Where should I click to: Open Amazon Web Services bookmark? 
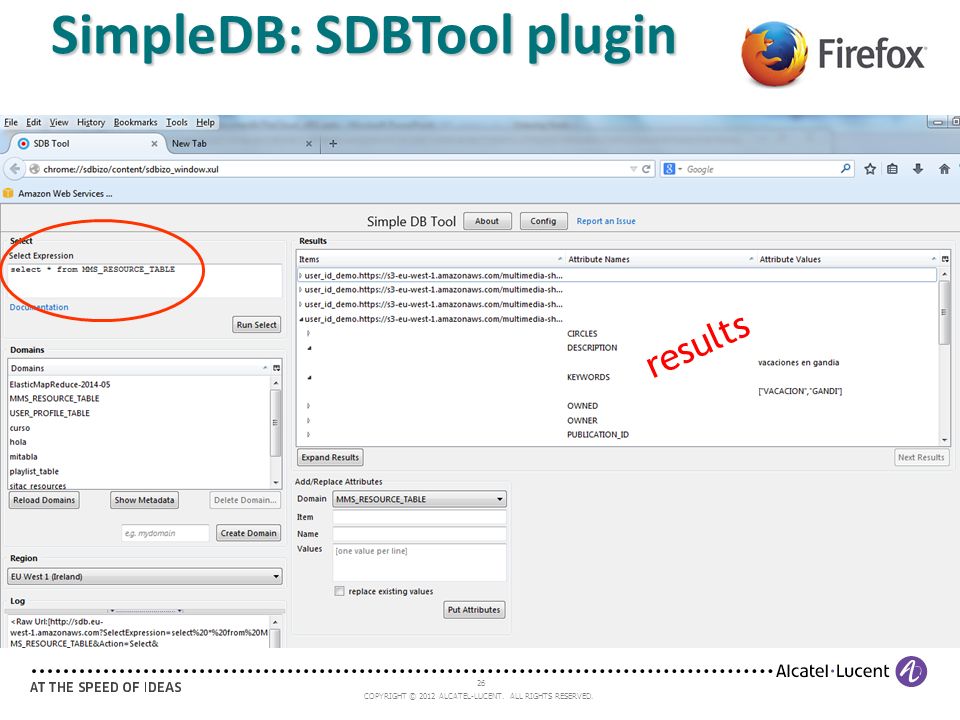[58, 193]
